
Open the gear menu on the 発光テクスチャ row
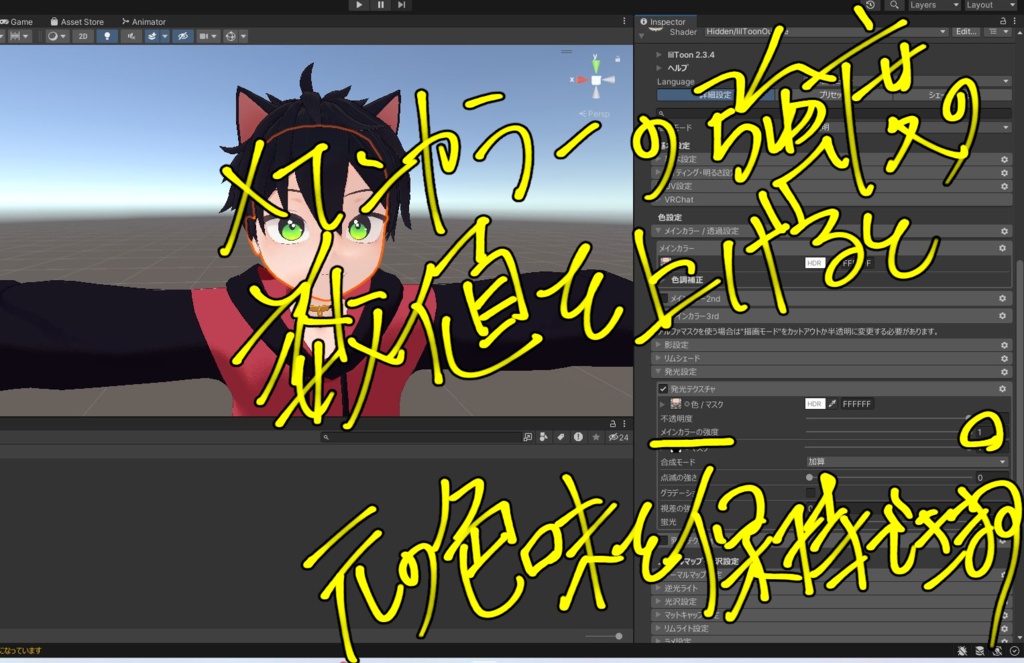point(1002,389)
